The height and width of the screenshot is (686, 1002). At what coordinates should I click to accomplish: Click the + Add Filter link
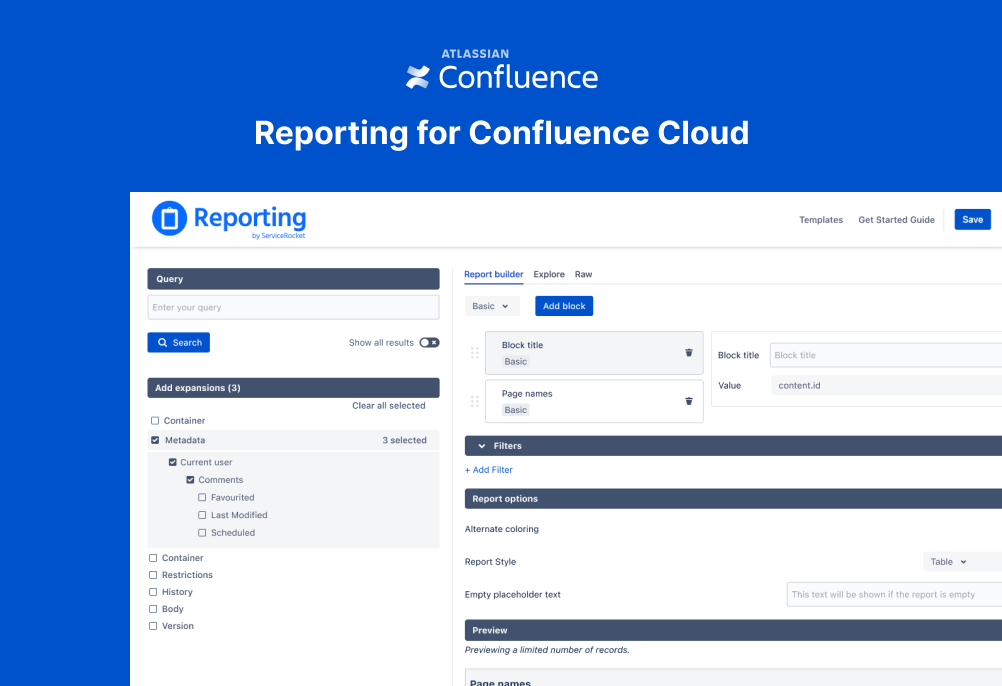pos(488,470)
